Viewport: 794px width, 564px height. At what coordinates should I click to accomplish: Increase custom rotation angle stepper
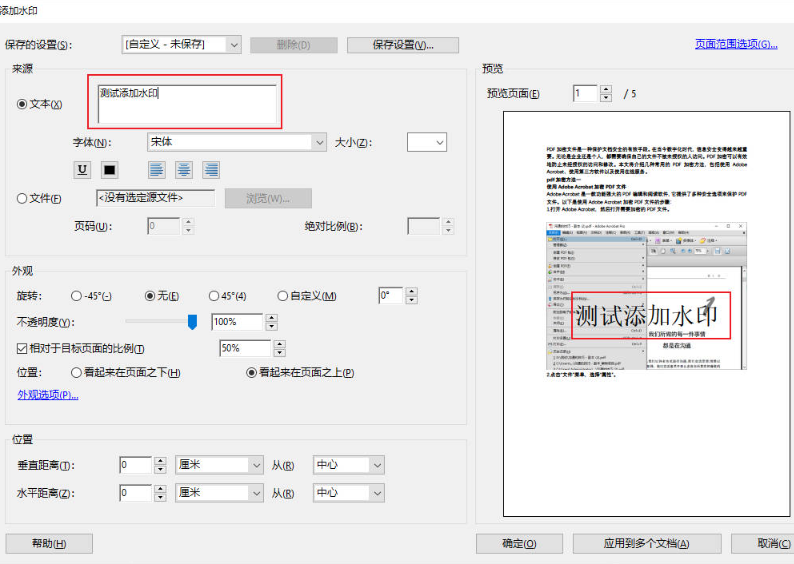point(412,291)
